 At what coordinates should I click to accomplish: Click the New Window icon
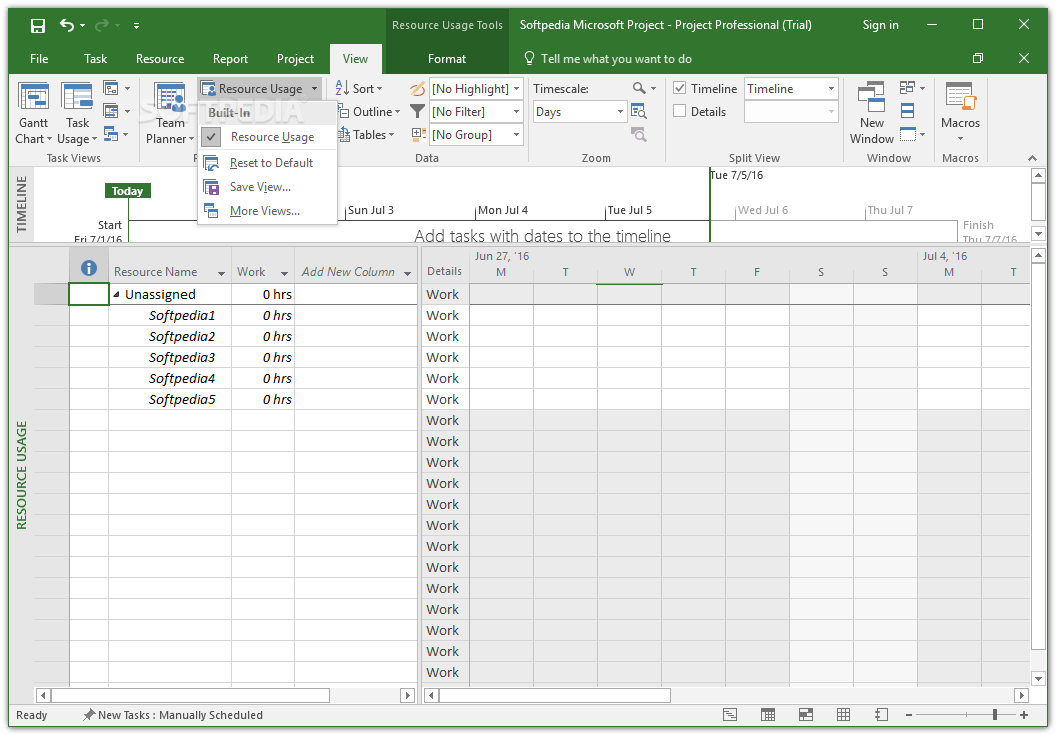coord(871,96)
